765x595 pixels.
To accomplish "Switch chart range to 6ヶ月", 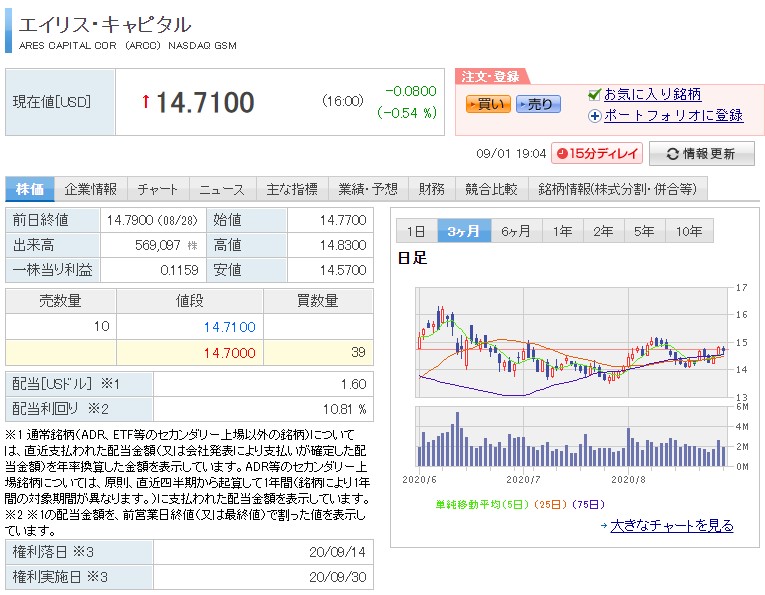I will 516,231.
